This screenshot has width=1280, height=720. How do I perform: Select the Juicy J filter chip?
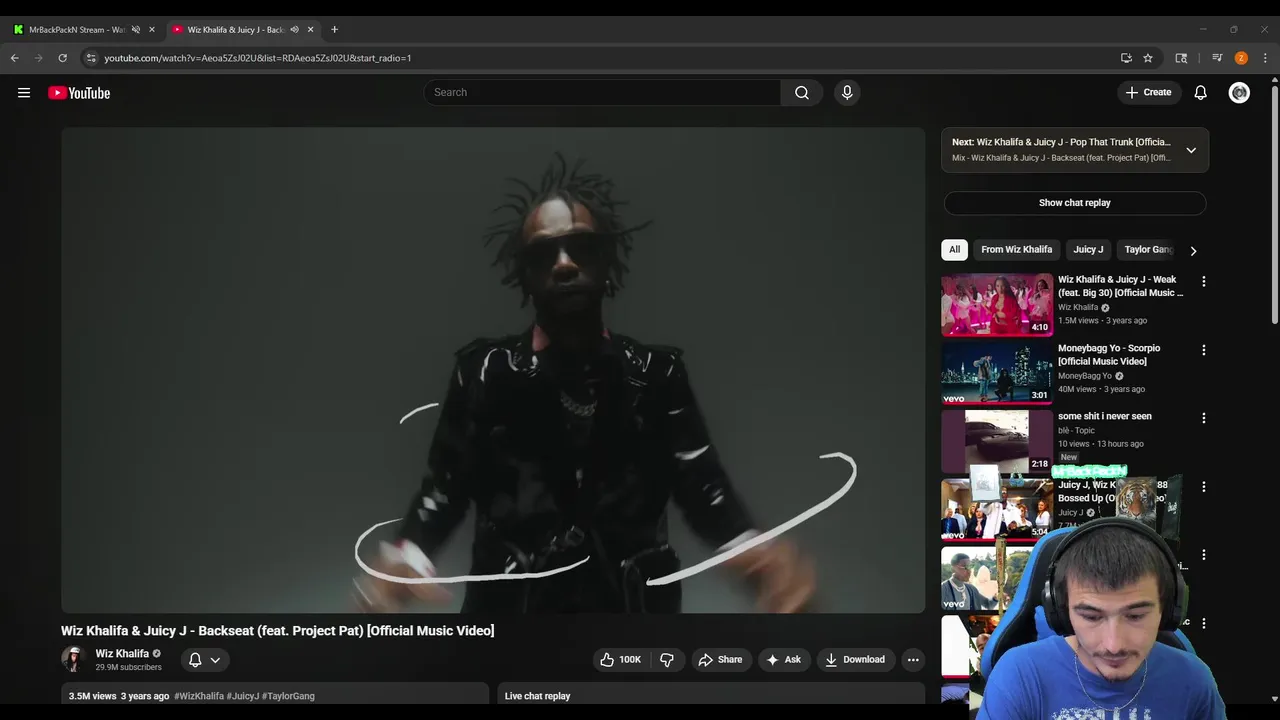pos(1088,249)
